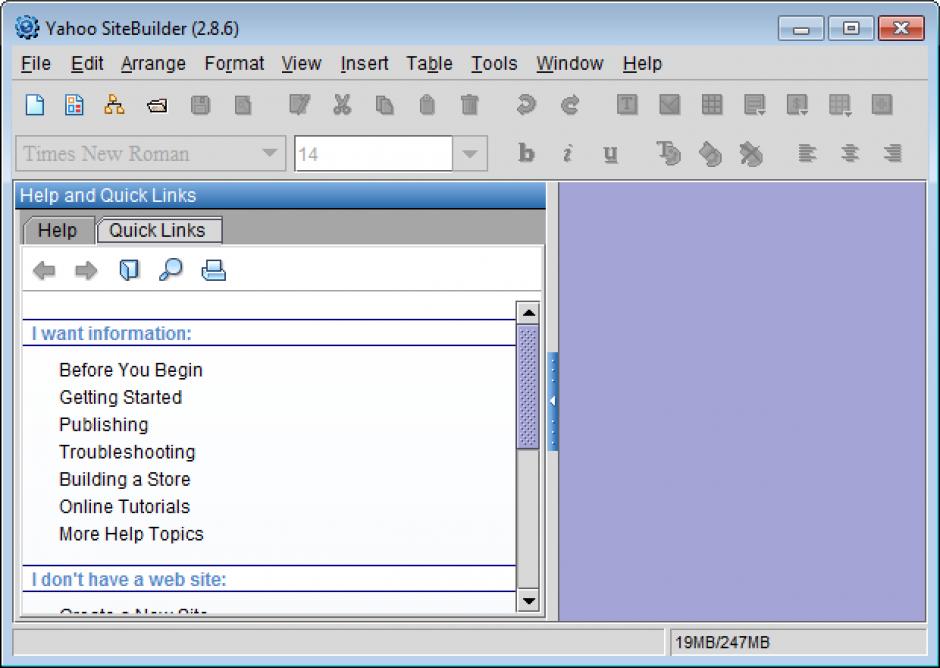Search Help with the magnifier icon
Image resolution: width=940 pixels, height=668 pixels.
[171, 270]
